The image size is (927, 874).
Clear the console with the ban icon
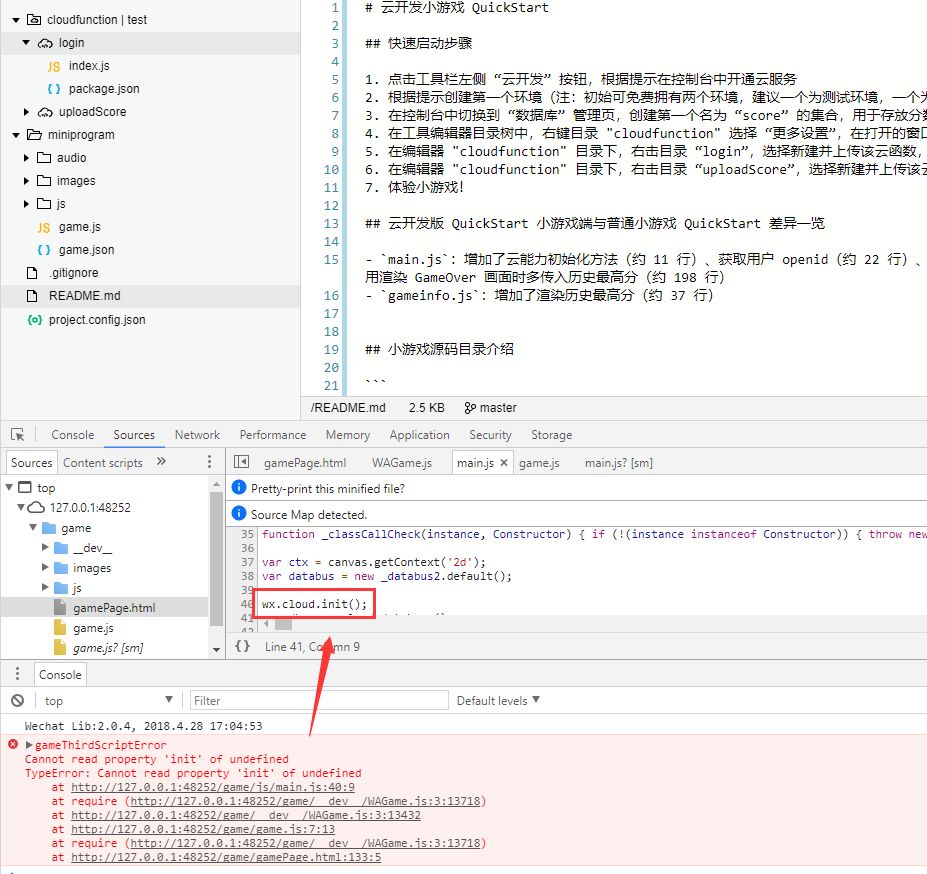coord(18,701)
